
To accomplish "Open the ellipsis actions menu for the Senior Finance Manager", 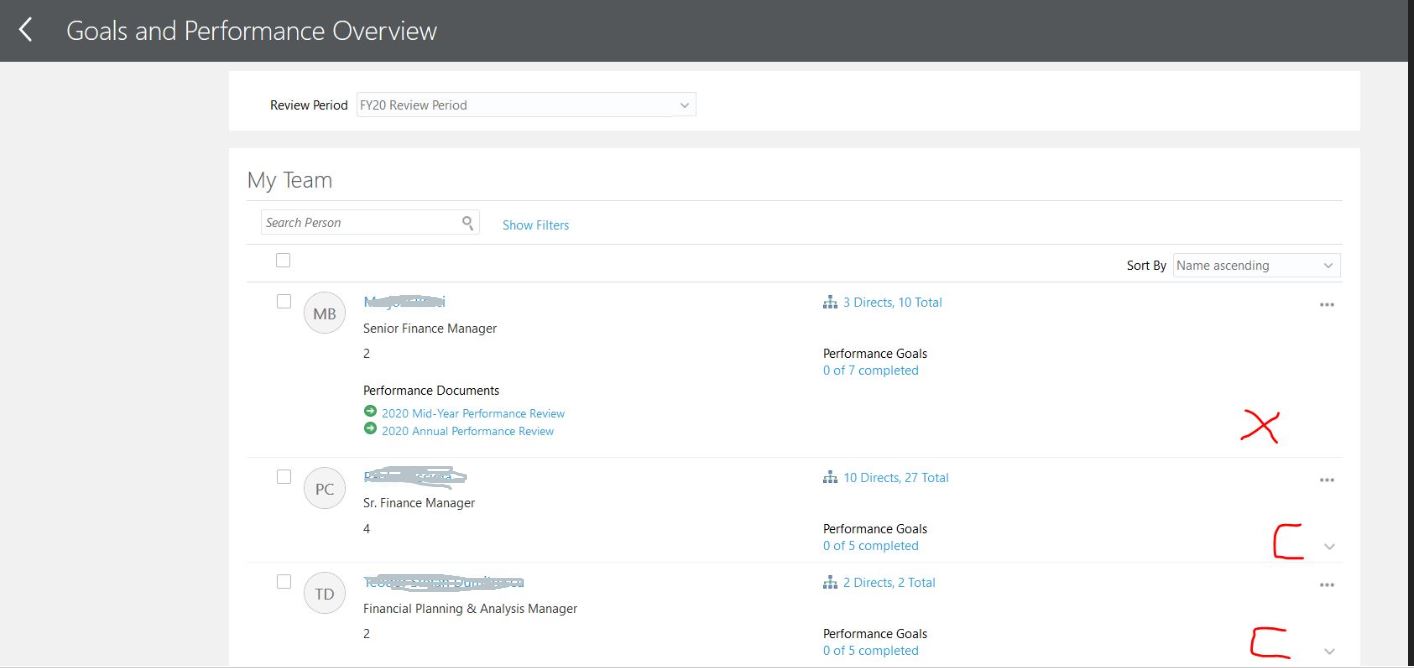I will tap(1327, 304).
